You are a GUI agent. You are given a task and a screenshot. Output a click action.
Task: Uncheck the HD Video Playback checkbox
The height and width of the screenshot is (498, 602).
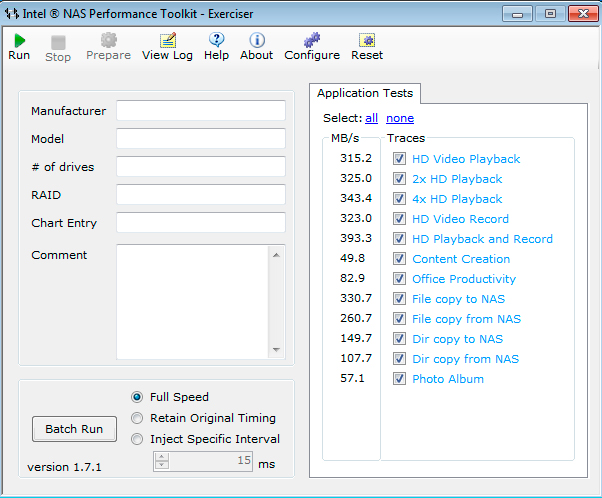coord(399,159)
